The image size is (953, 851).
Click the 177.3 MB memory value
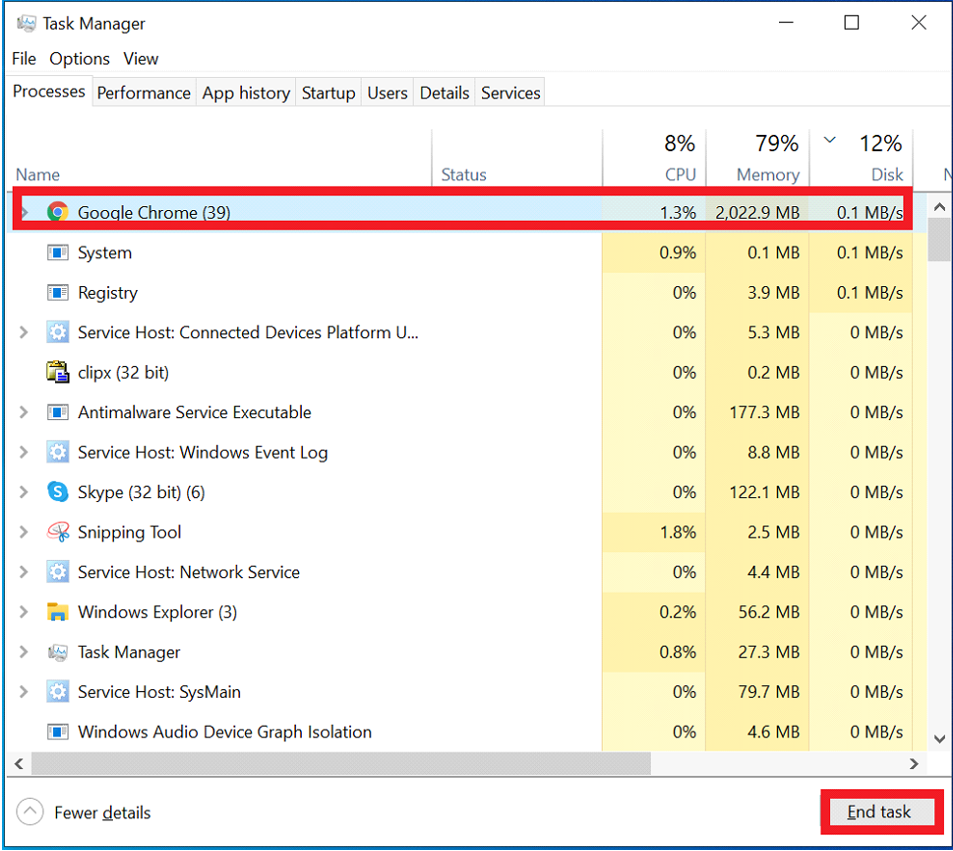point(765,412)
